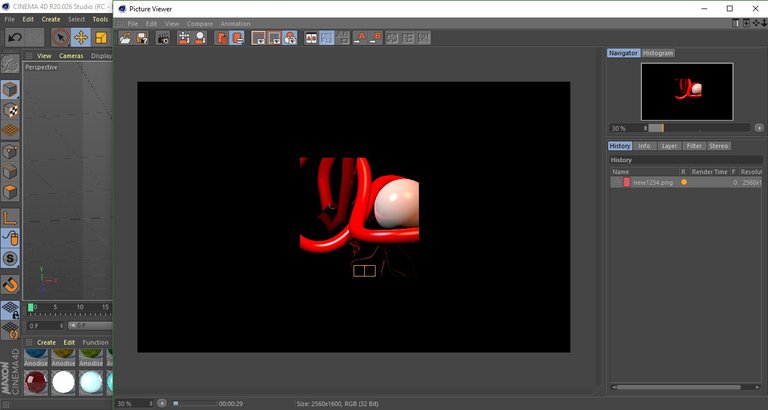
Task: Open the Picture Viewer View menu
Action: 172,24
